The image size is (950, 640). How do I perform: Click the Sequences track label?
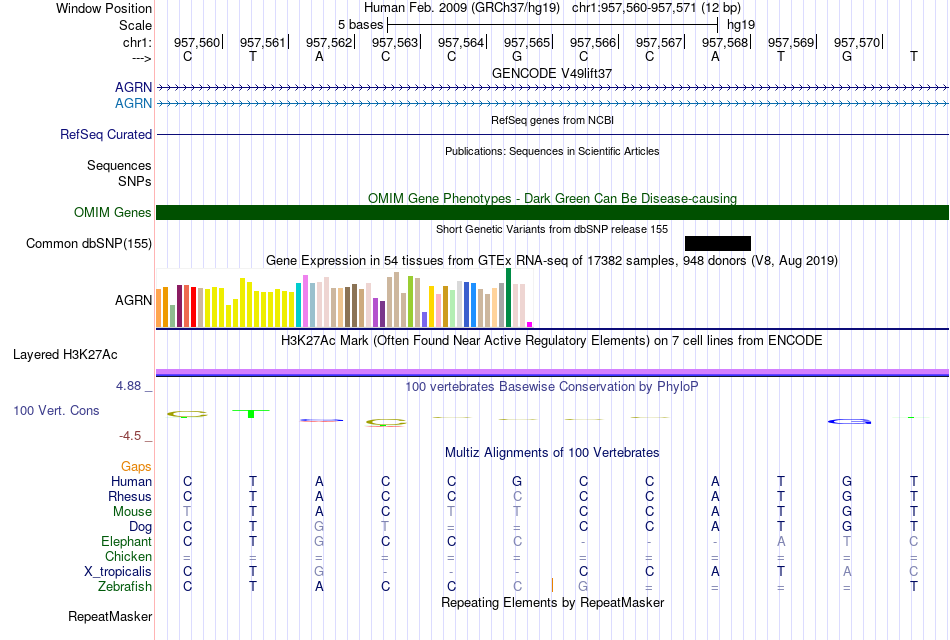[119, 165]
